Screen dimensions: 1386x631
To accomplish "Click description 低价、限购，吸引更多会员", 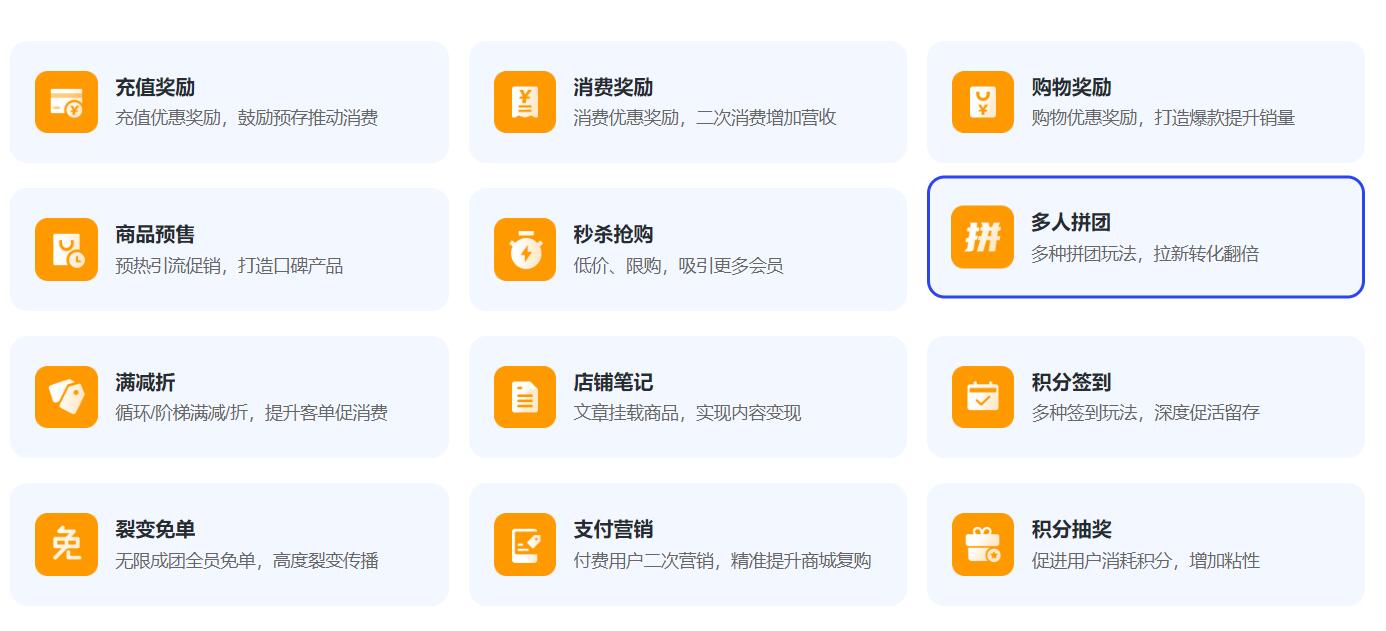I will tap(678, 266).
